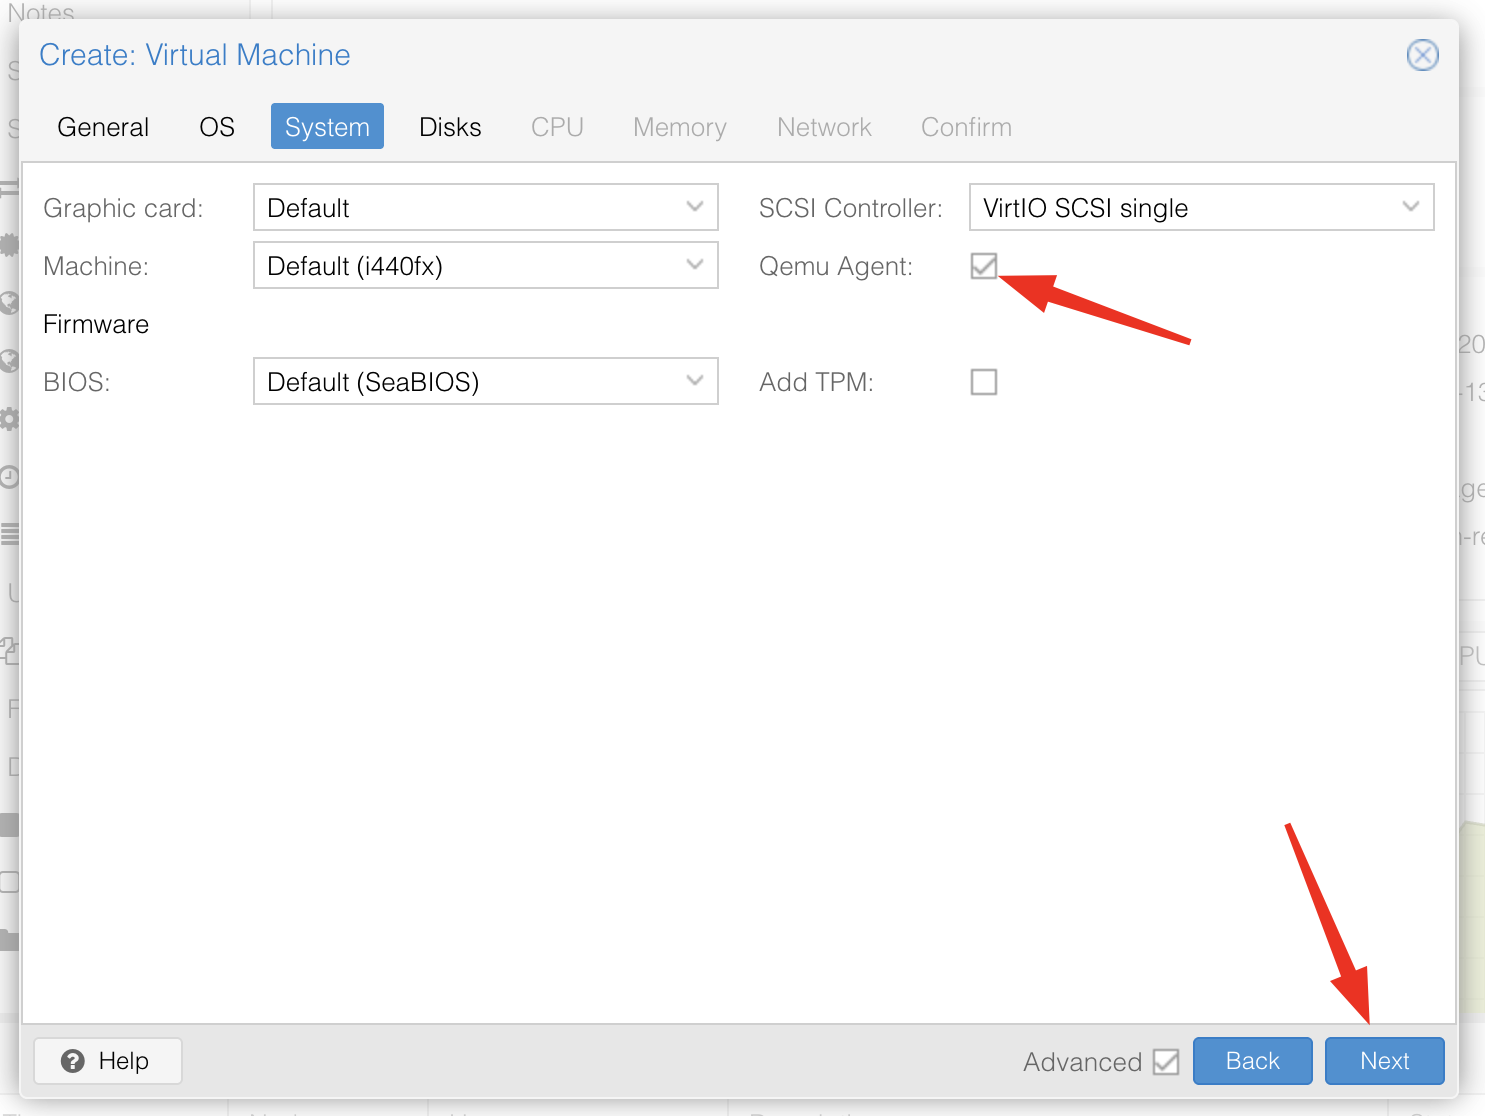Image resolution: width=1485 pixels, height=1116 pixels.
Task: Open the Confirm tab
Action: (x=966, y=127)
